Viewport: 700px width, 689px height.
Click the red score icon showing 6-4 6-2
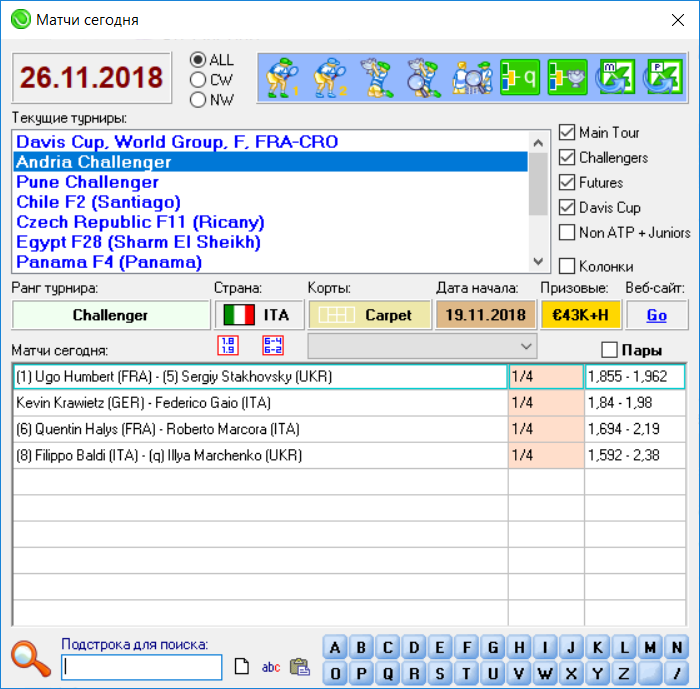(273, 346)
